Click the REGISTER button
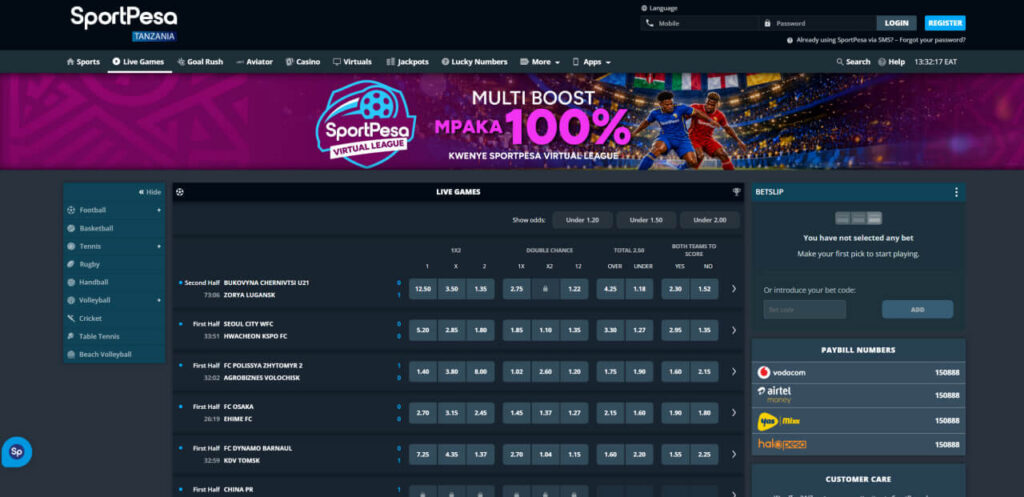This screenshot has width=1024, height=497. 945,24
